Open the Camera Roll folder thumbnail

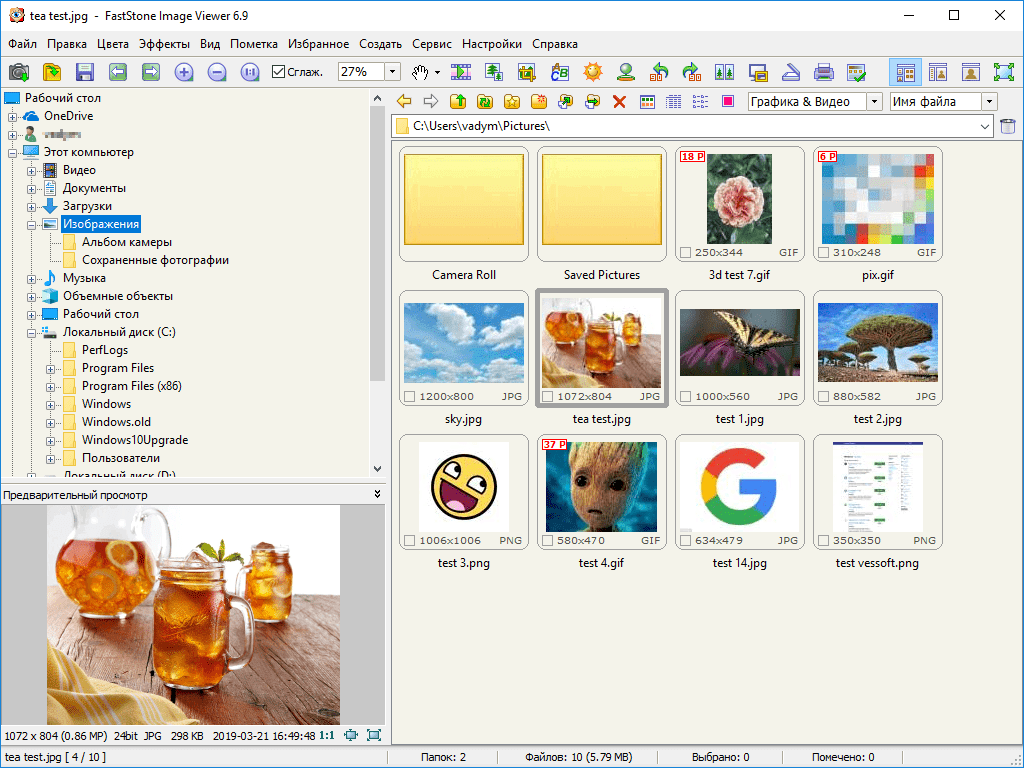click(x=464, y=204)
